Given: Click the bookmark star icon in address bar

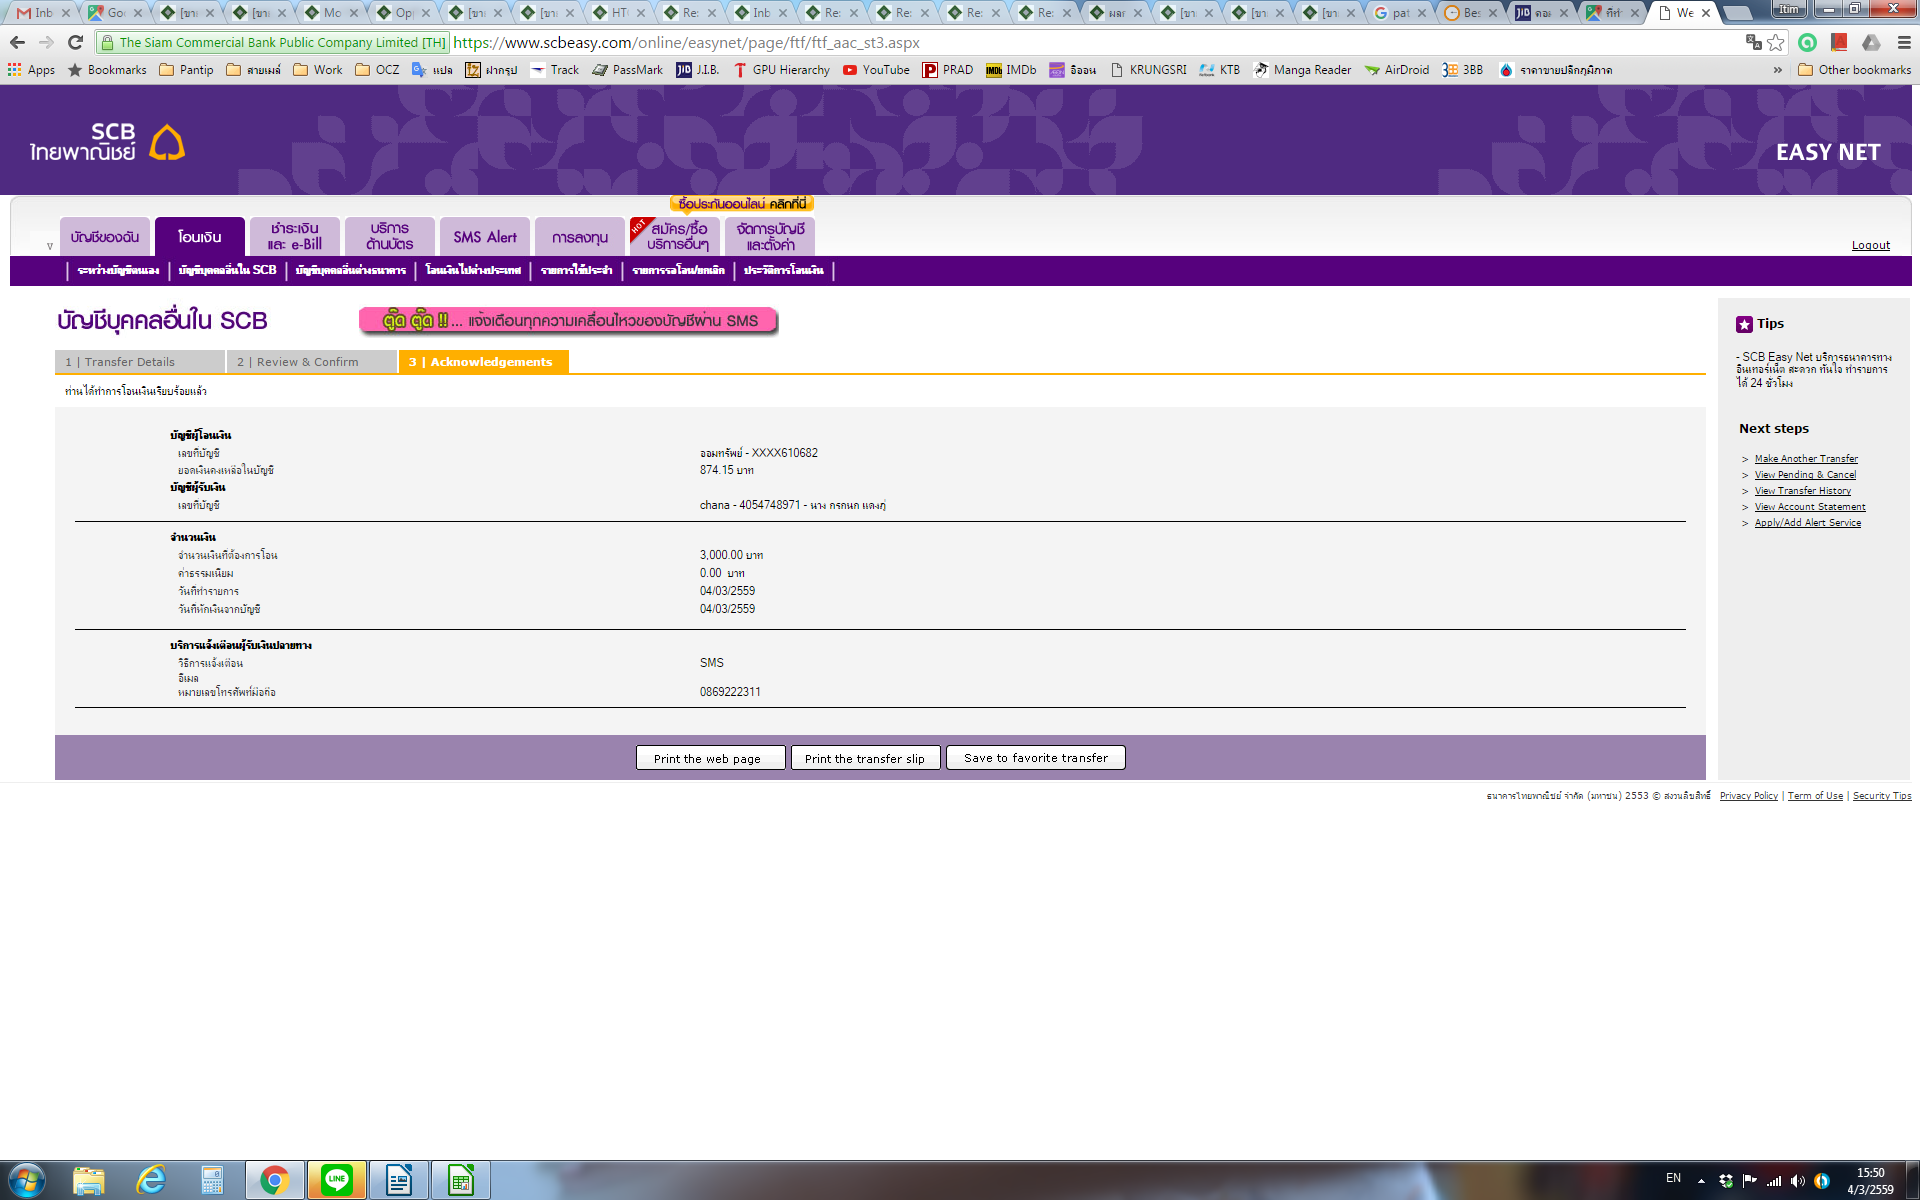Looking at the screenshot, I should point(1776,42).
